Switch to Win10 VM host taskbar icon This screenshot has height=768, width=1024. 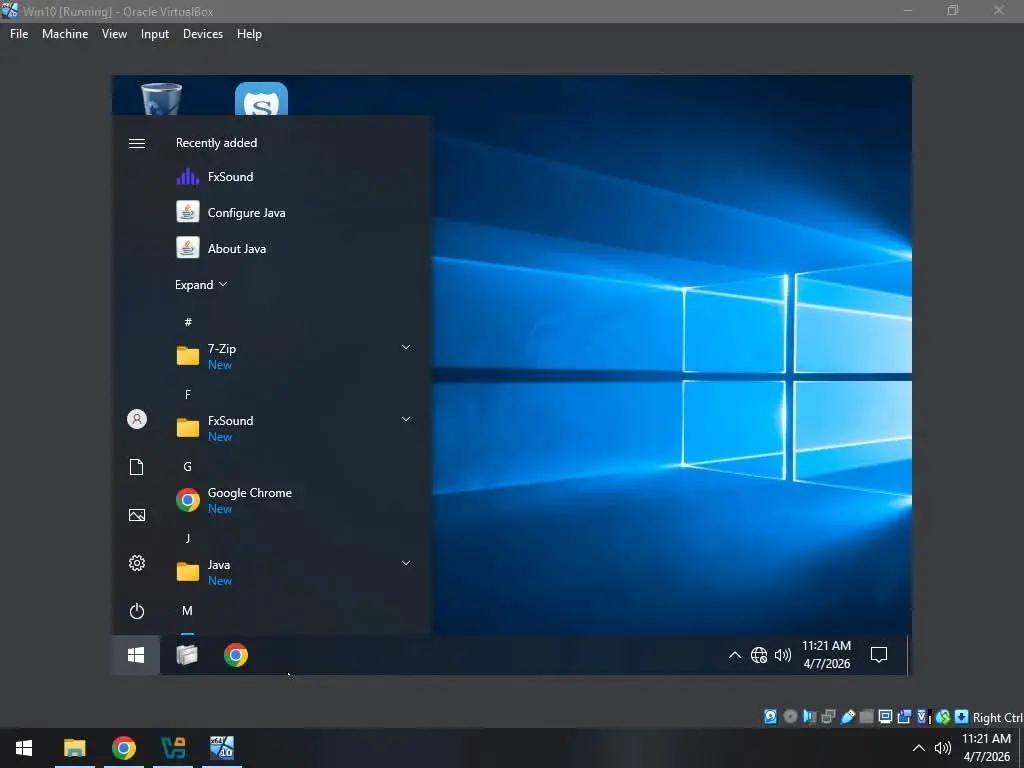click(x=222, y=748)
